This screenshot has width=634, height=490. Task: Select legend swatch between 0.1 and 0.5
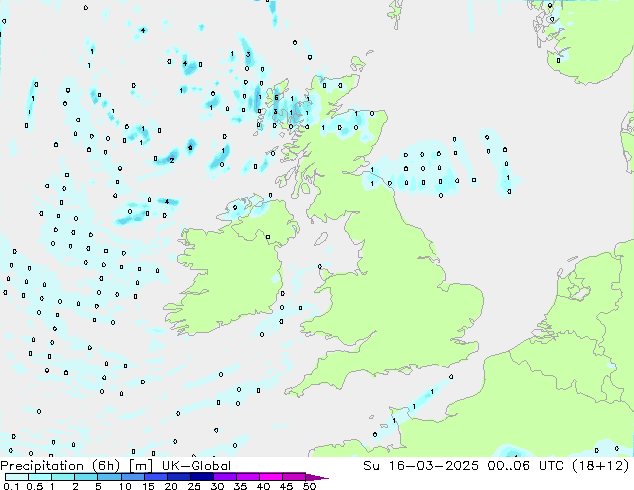tap(17, 477)
